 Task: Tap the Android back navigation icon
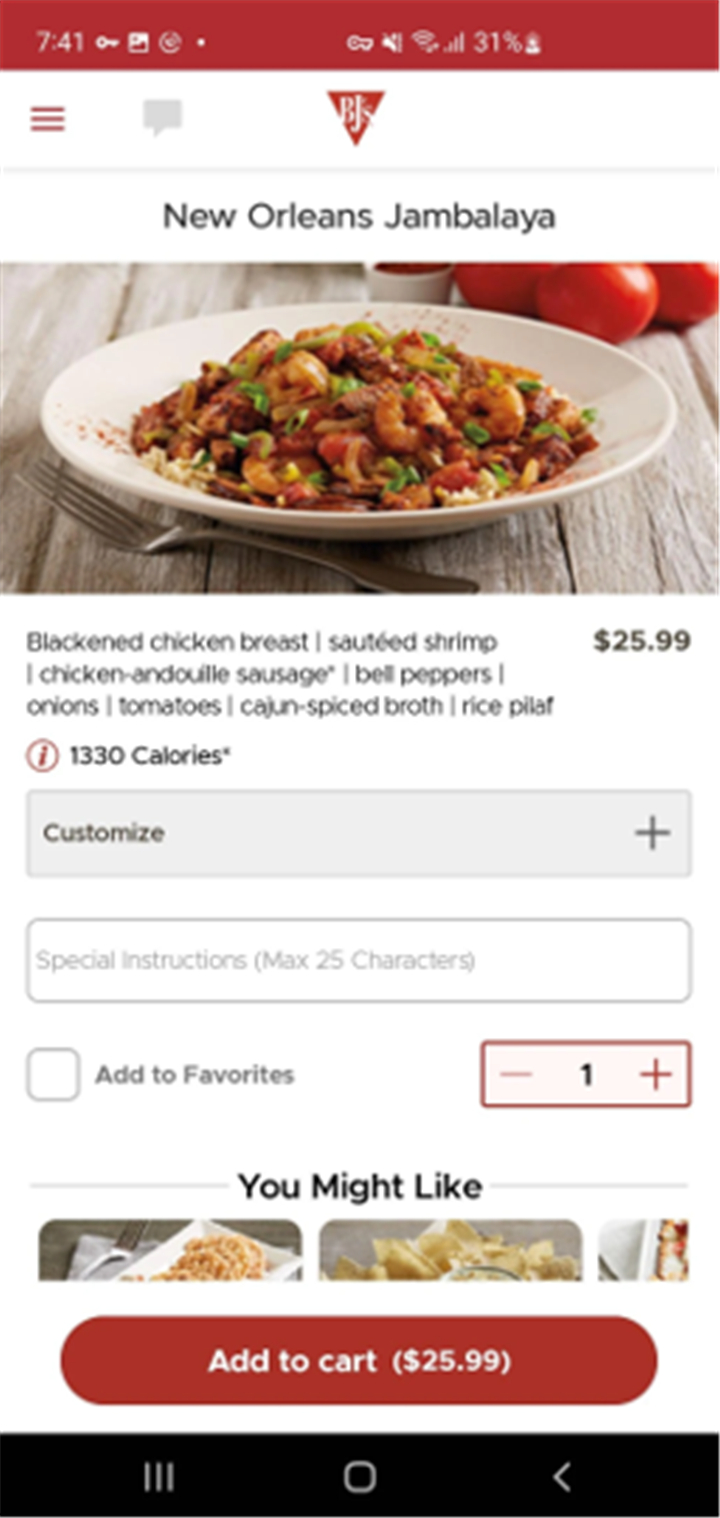562,1476
